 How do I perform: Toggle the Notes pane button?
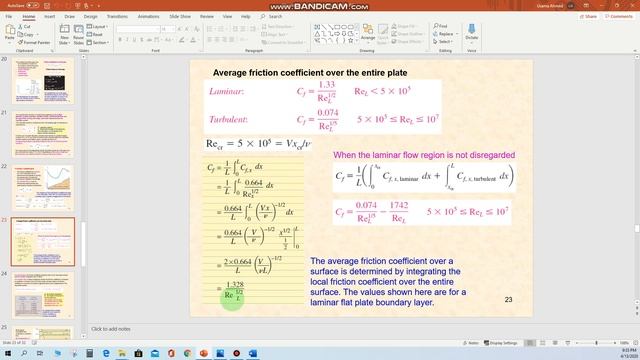click(x=471, y=343)
